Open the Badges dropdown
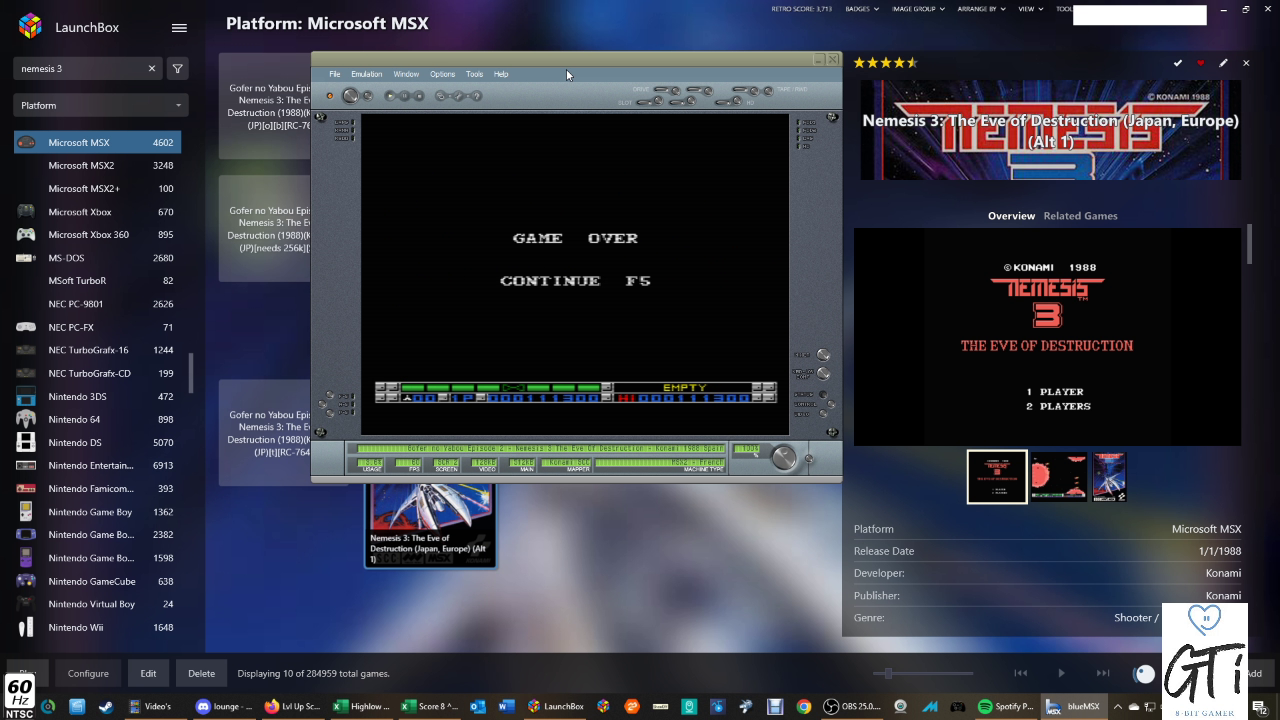 862,9
